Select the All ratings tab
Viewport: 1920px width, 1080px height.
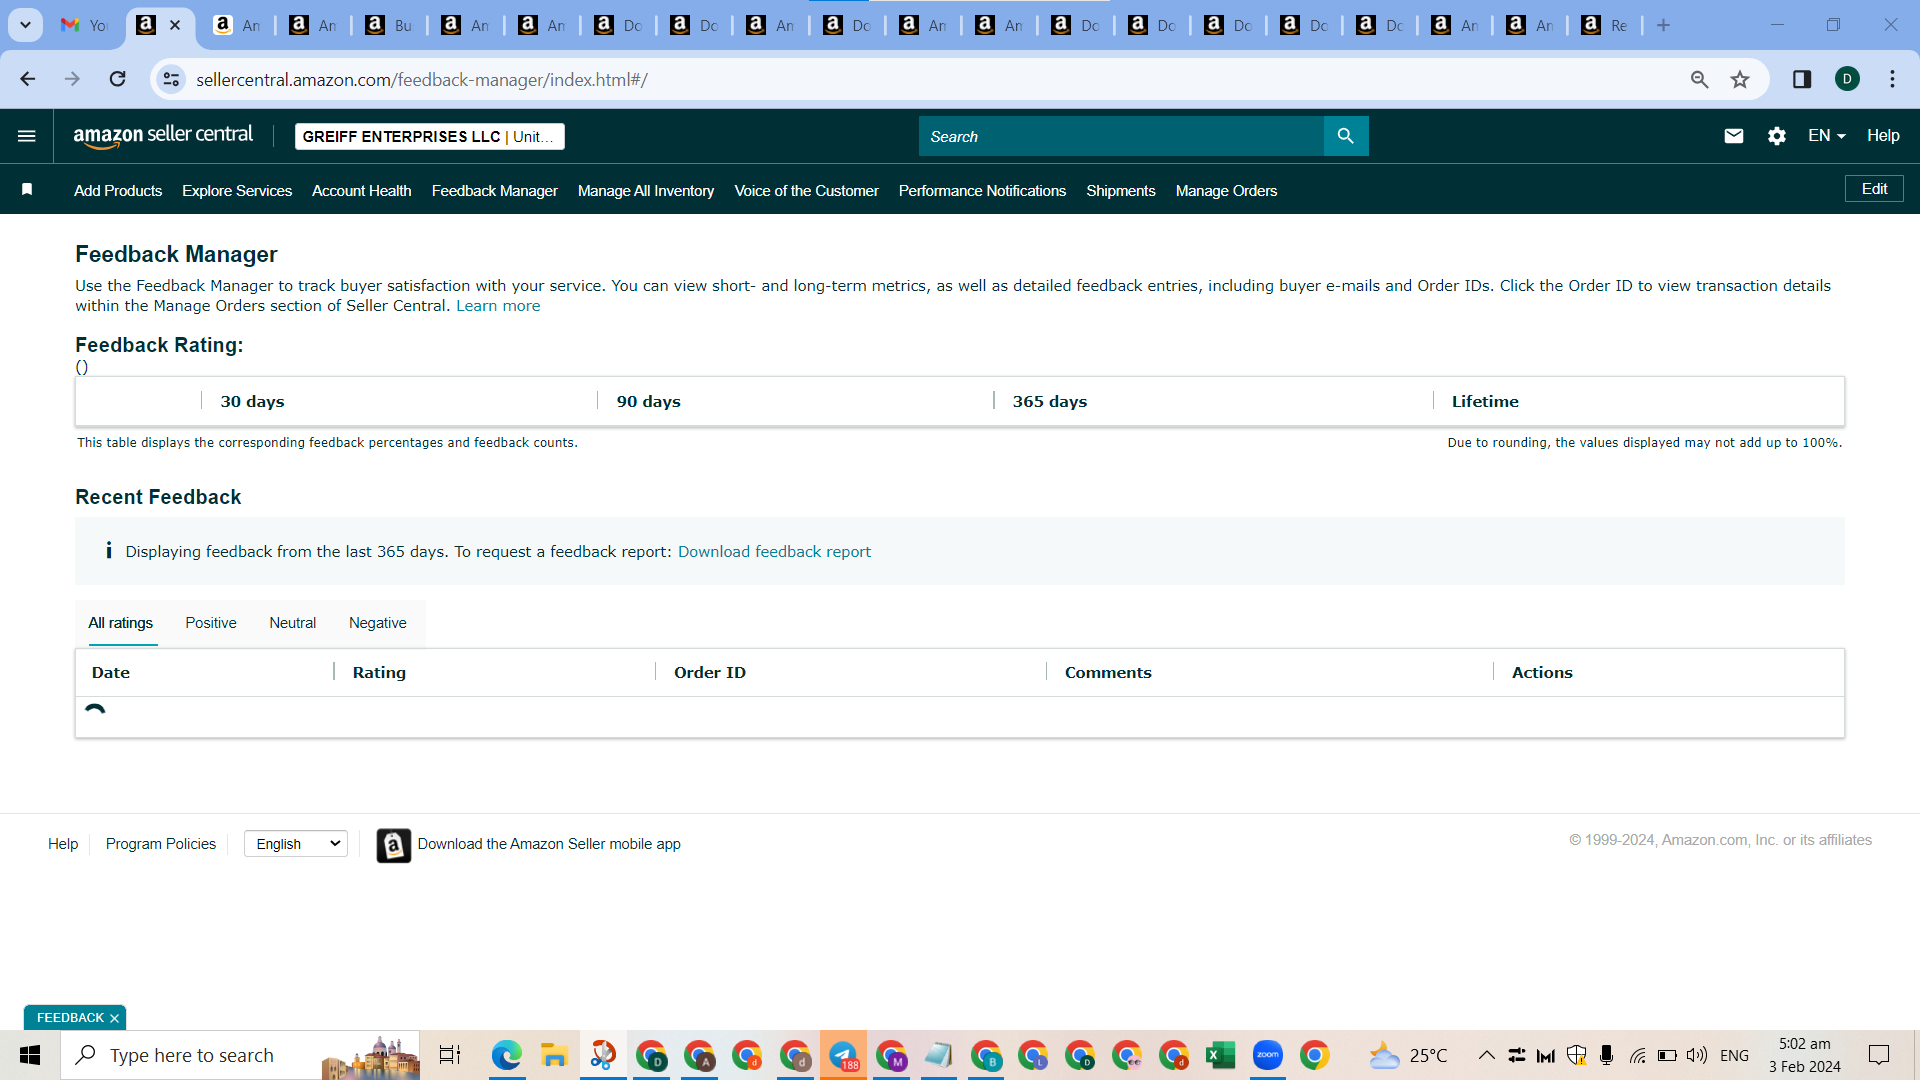click(x=121, y=623)
